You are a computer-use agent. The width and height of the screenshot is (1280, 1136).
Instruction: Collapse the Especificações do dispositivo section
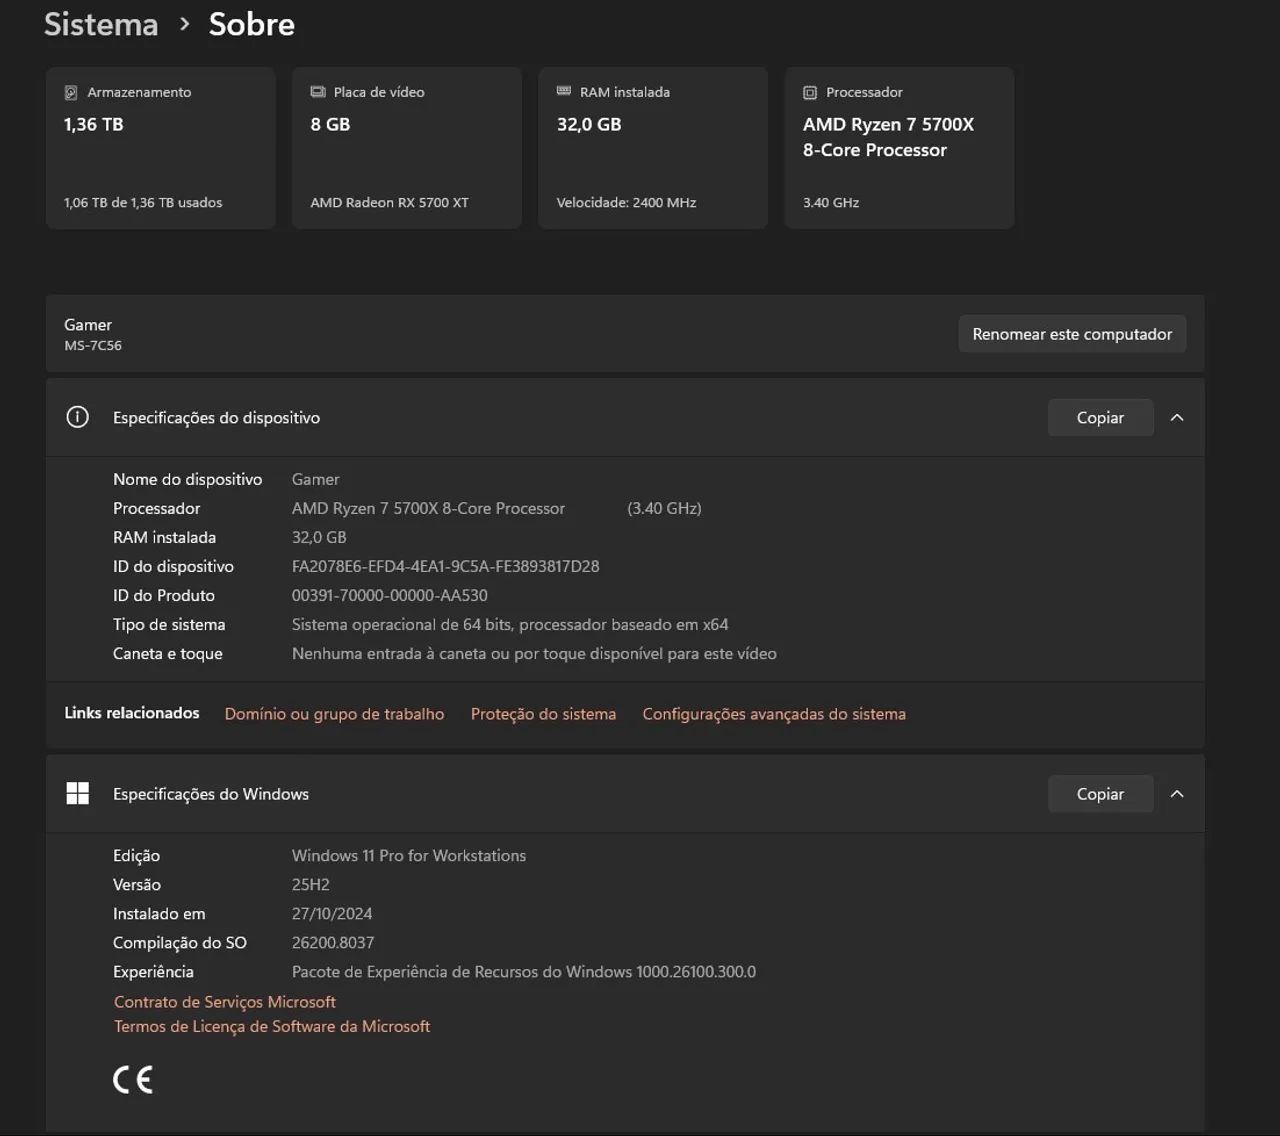click(1177, 418)
